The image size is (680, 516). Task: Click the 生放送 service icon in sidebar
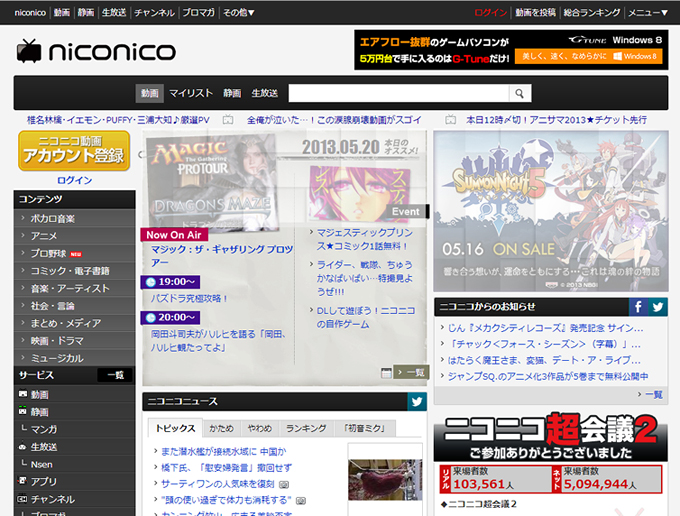(x=23, y=447)
